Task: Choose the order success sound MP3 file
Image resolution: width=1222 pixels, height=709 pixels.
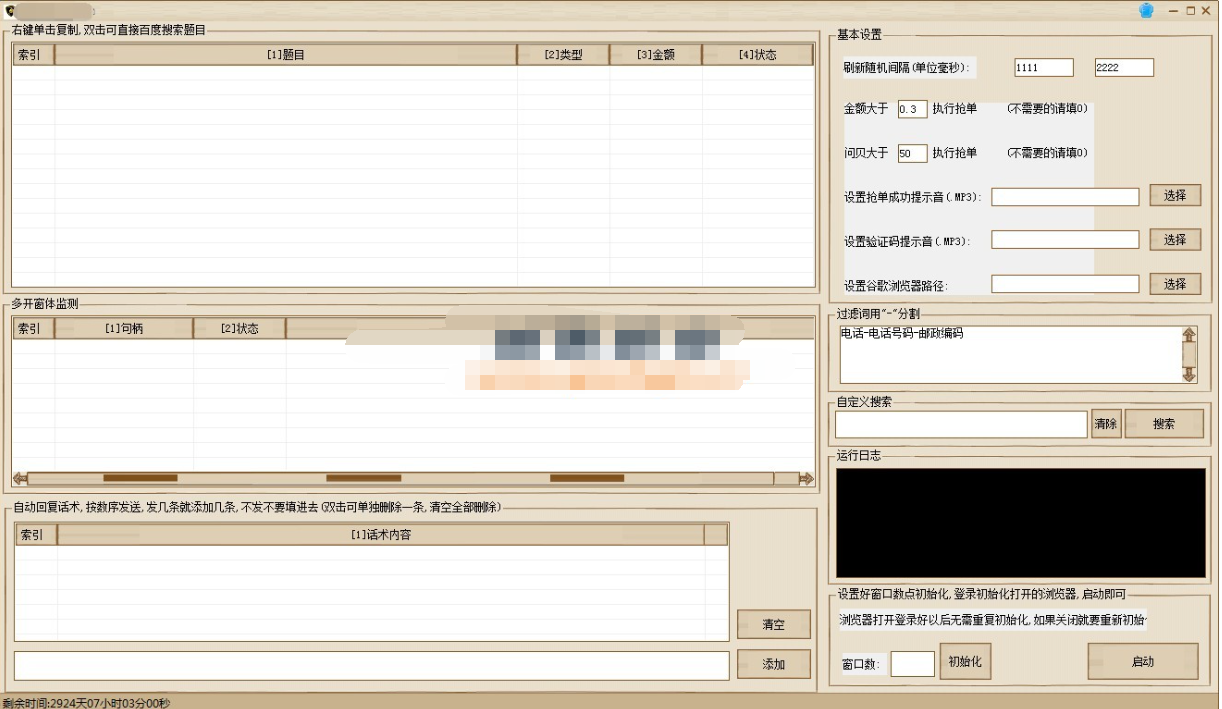Action: [1174, 196]
